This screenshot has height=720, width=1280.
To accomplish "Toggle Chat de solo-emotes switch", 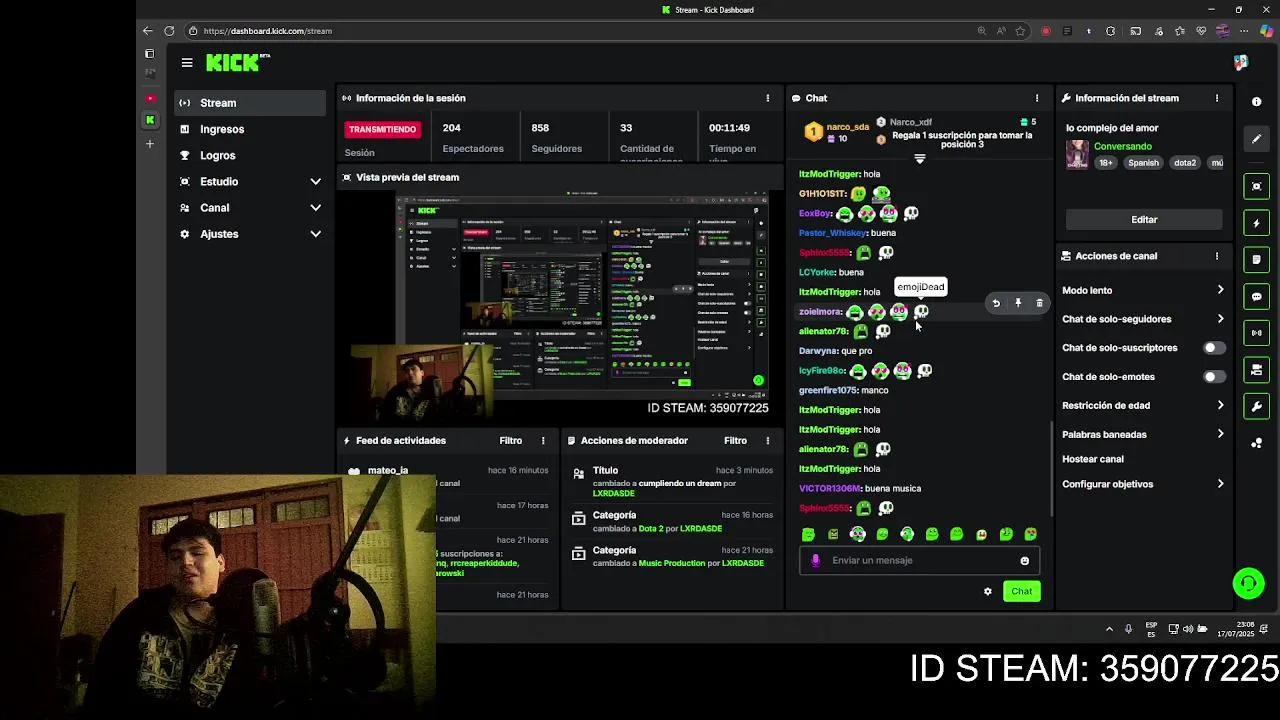I will pos(1213,377).
